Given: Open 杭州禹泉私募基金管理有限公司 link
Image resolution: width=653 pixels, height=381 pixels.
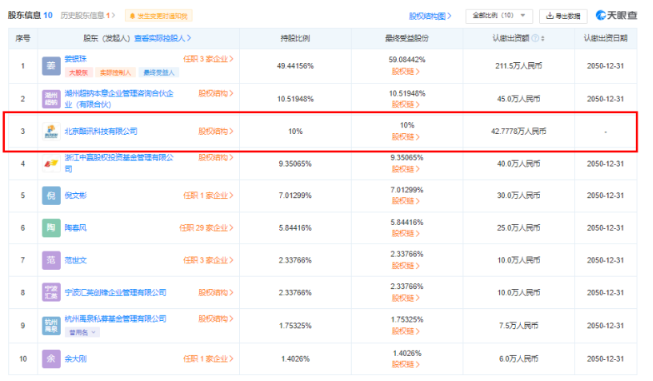Looking at the screenshot, I should click(115, 319).
